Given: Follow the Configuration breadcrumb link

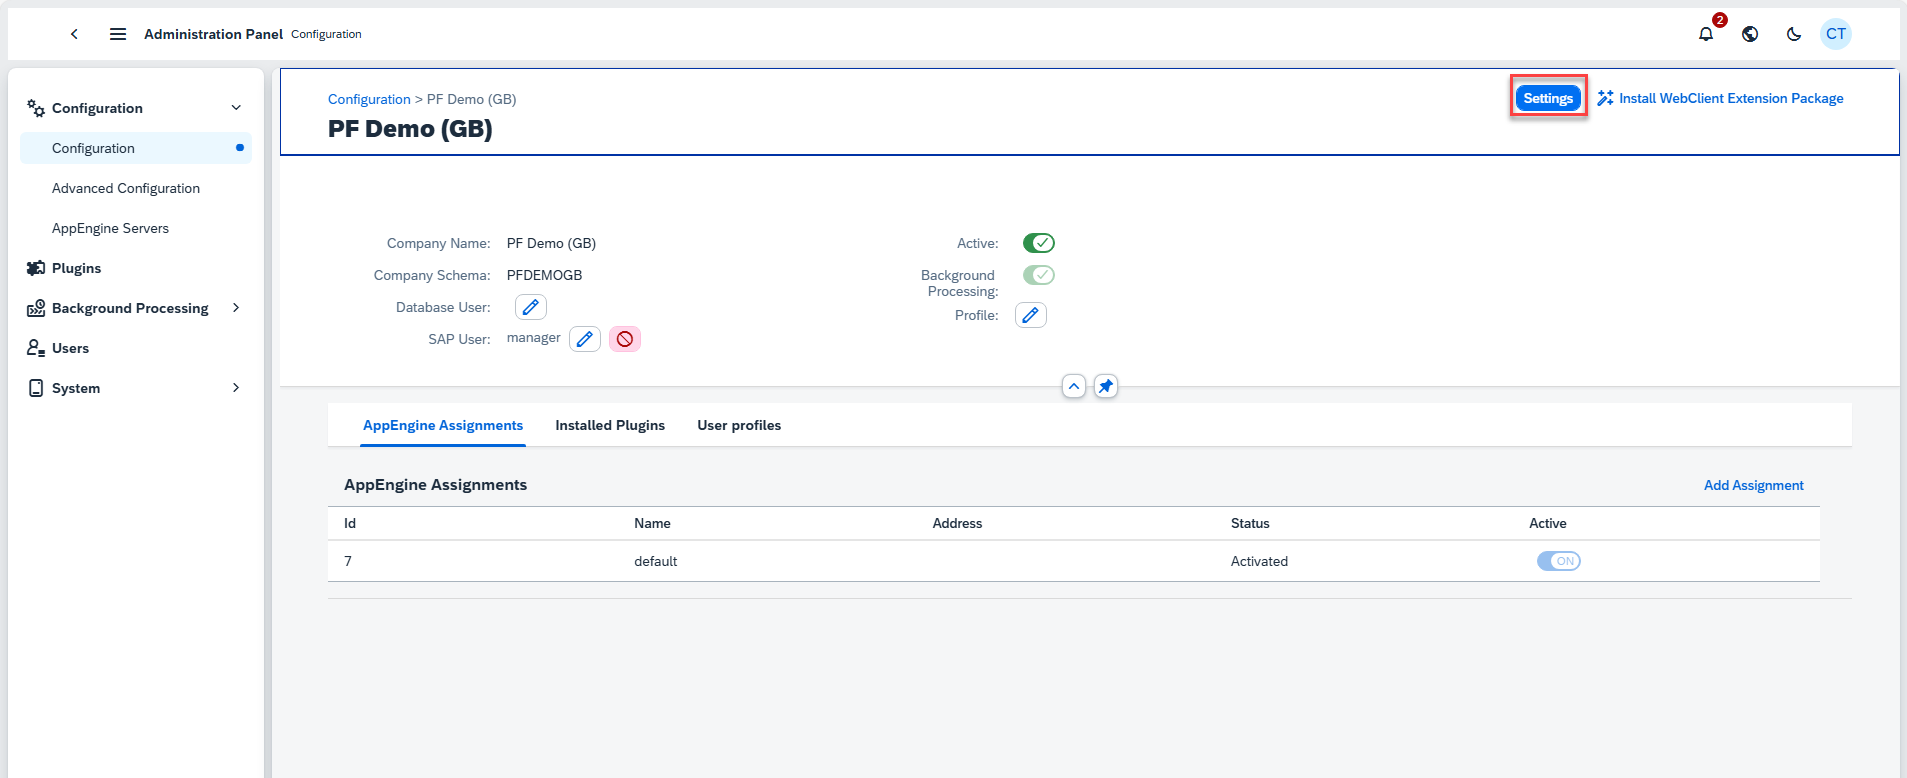Looking at the screenshot, I should (x=369, y=99).
